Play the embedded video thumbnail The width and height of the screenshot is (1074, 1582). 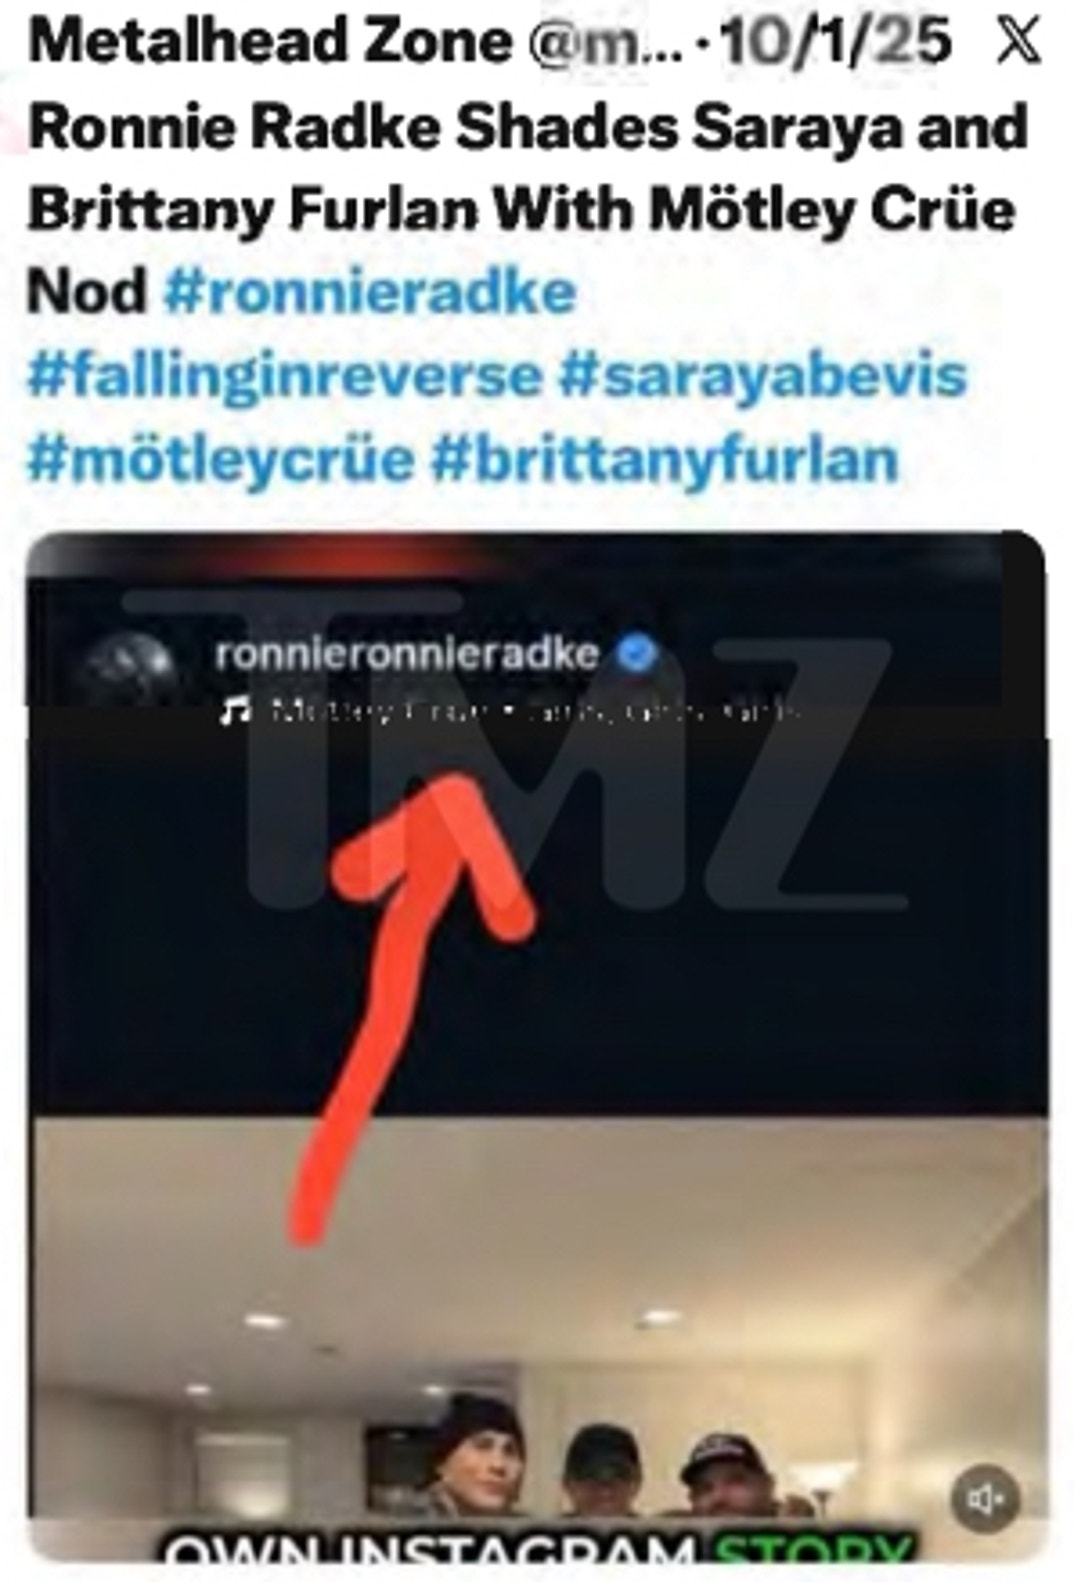coord(537,1047)
